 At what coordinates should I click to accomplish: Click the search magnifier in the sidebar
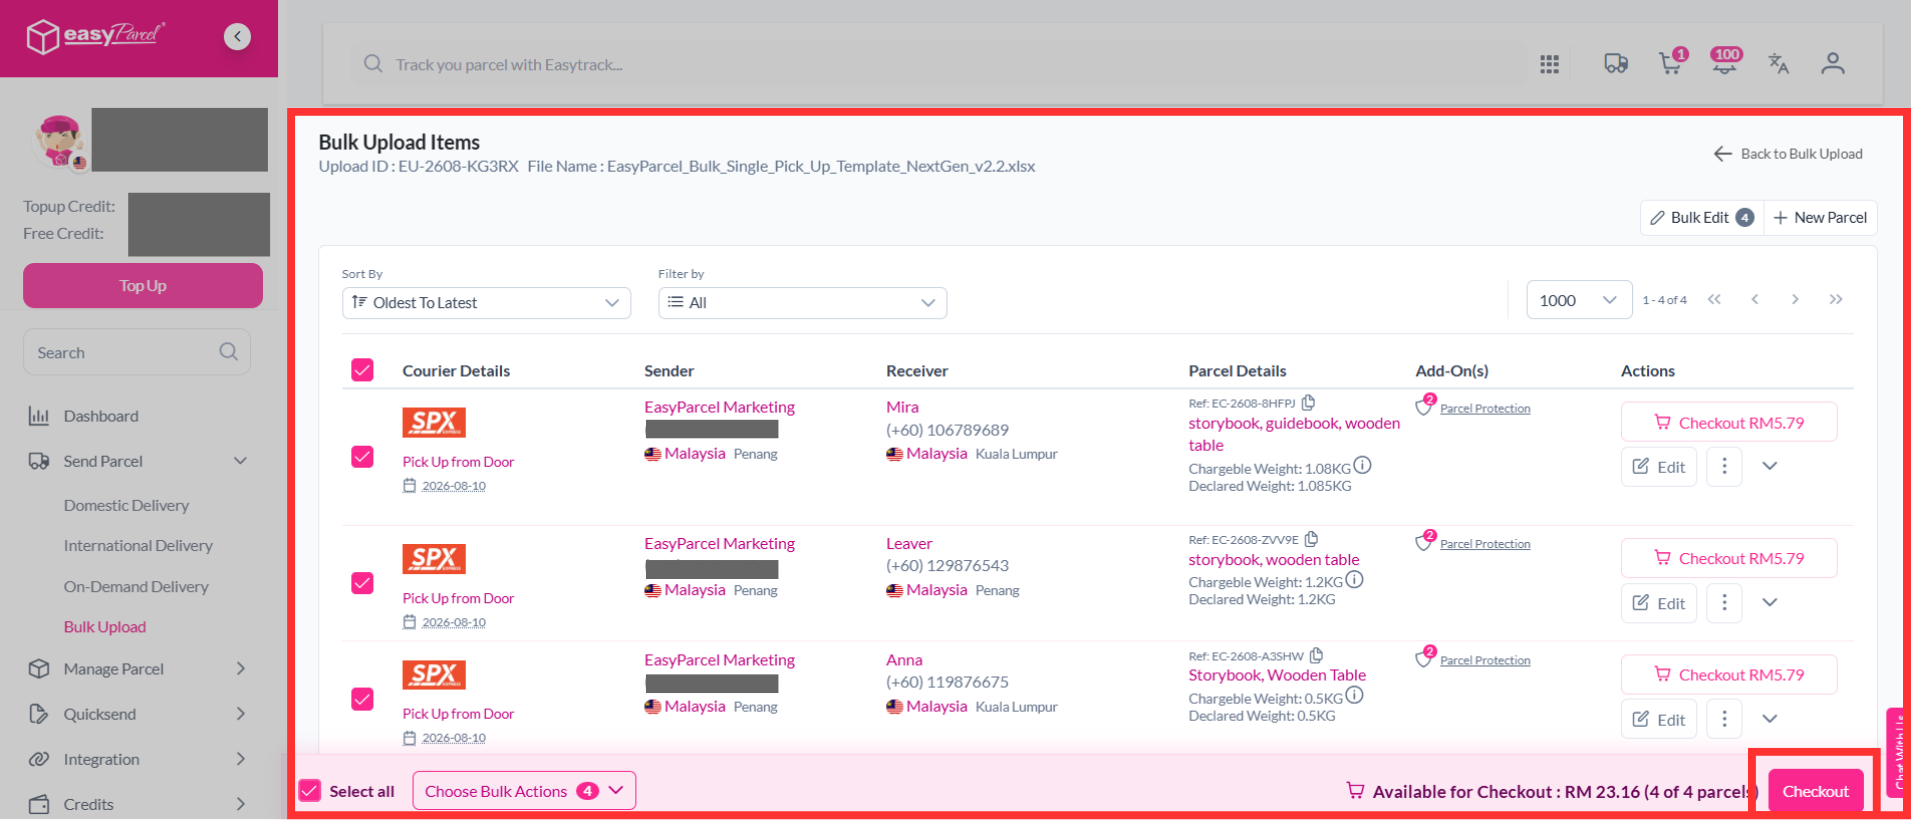228,352
